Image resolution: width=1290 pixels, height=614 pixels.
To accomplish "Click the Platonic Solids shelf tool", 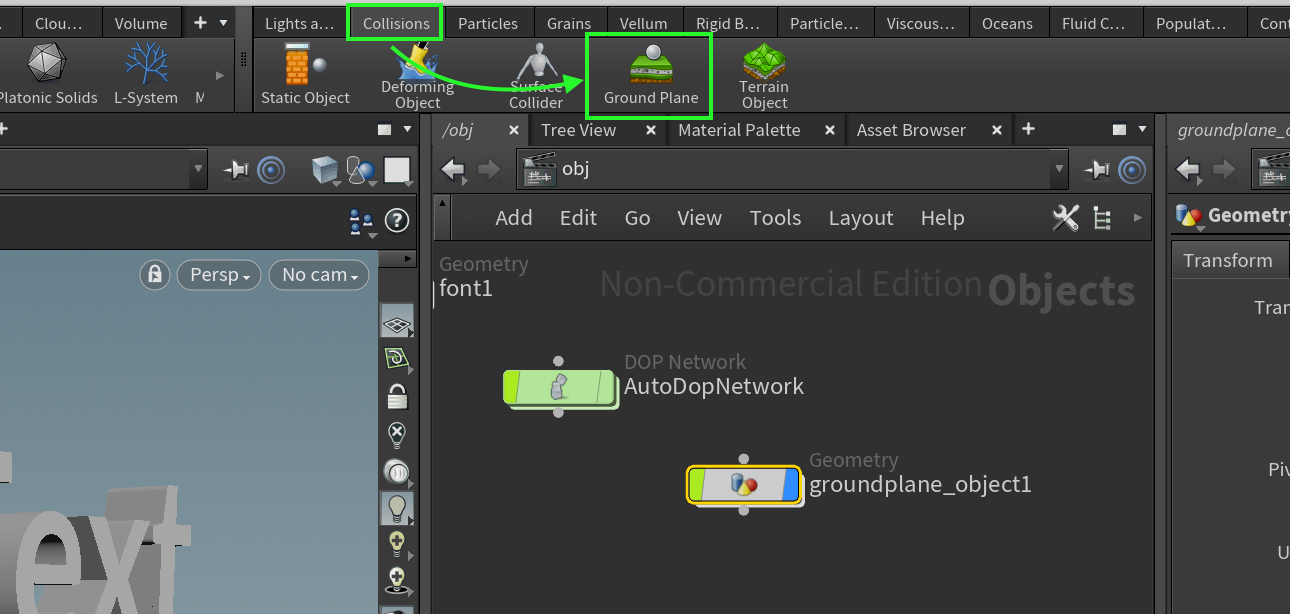I will click(45, 75).
